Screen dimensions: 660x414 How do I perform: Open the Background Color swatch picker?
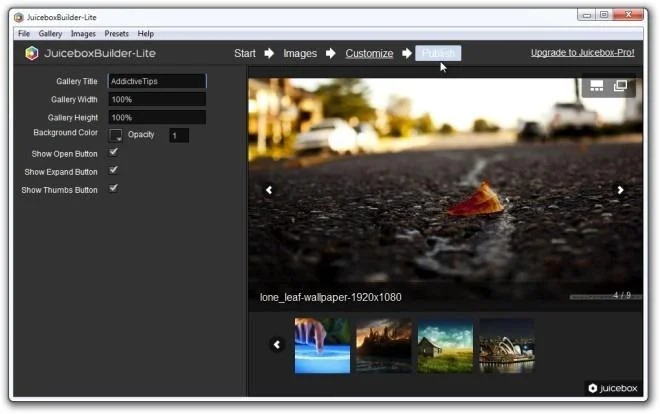pyautogui.click(x=115, y=135)
